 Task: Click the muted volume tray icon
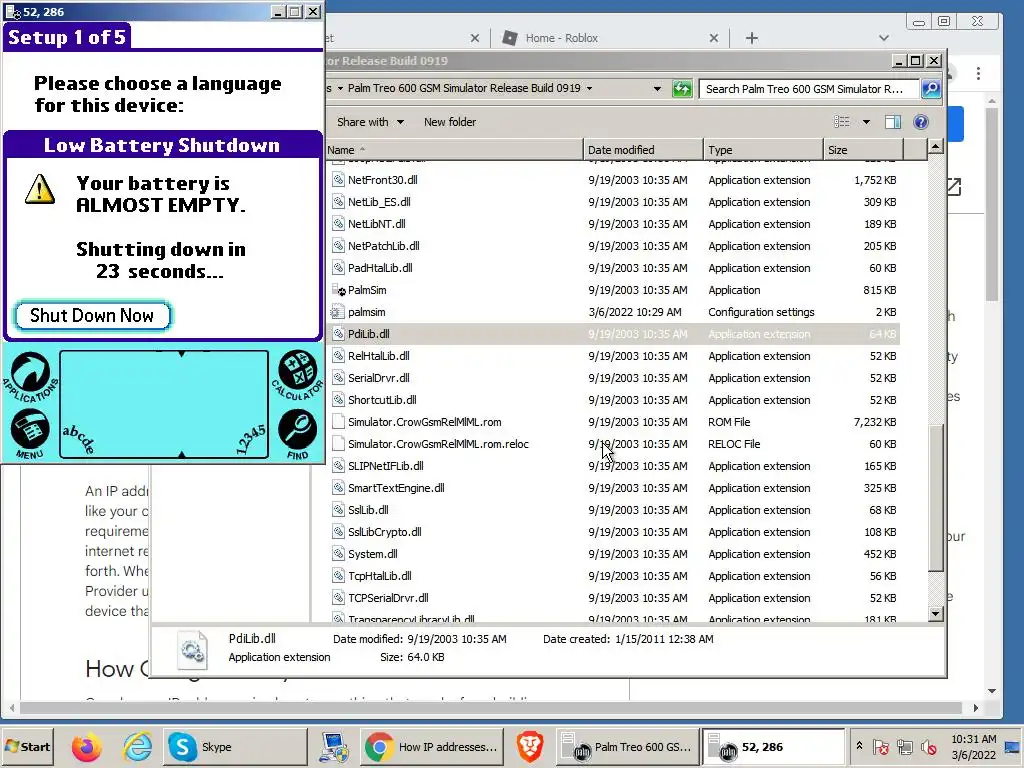[928, 746]
